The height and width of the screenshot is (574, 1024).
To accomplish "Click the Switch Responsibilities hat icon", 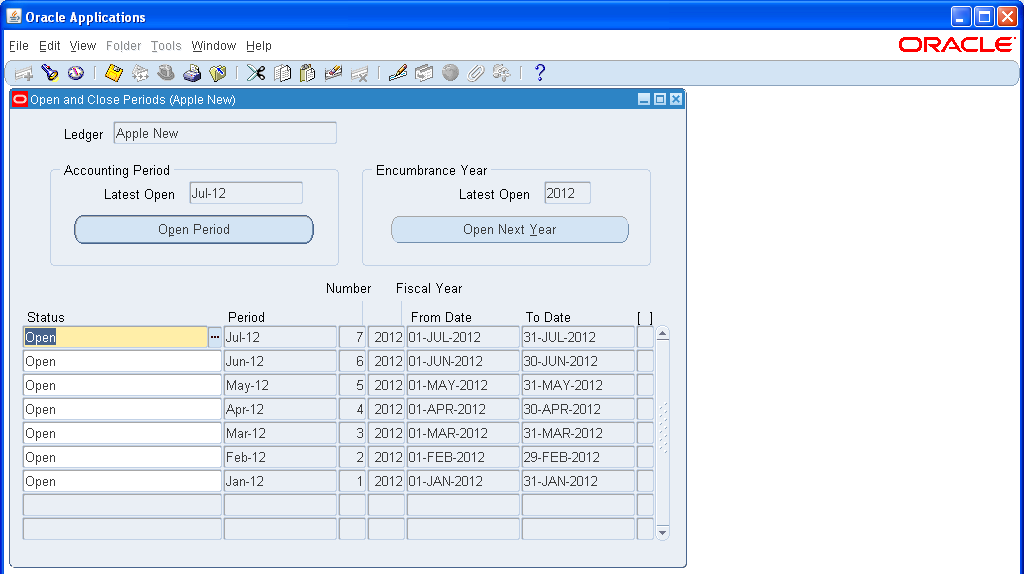I will tap(166, 73).
